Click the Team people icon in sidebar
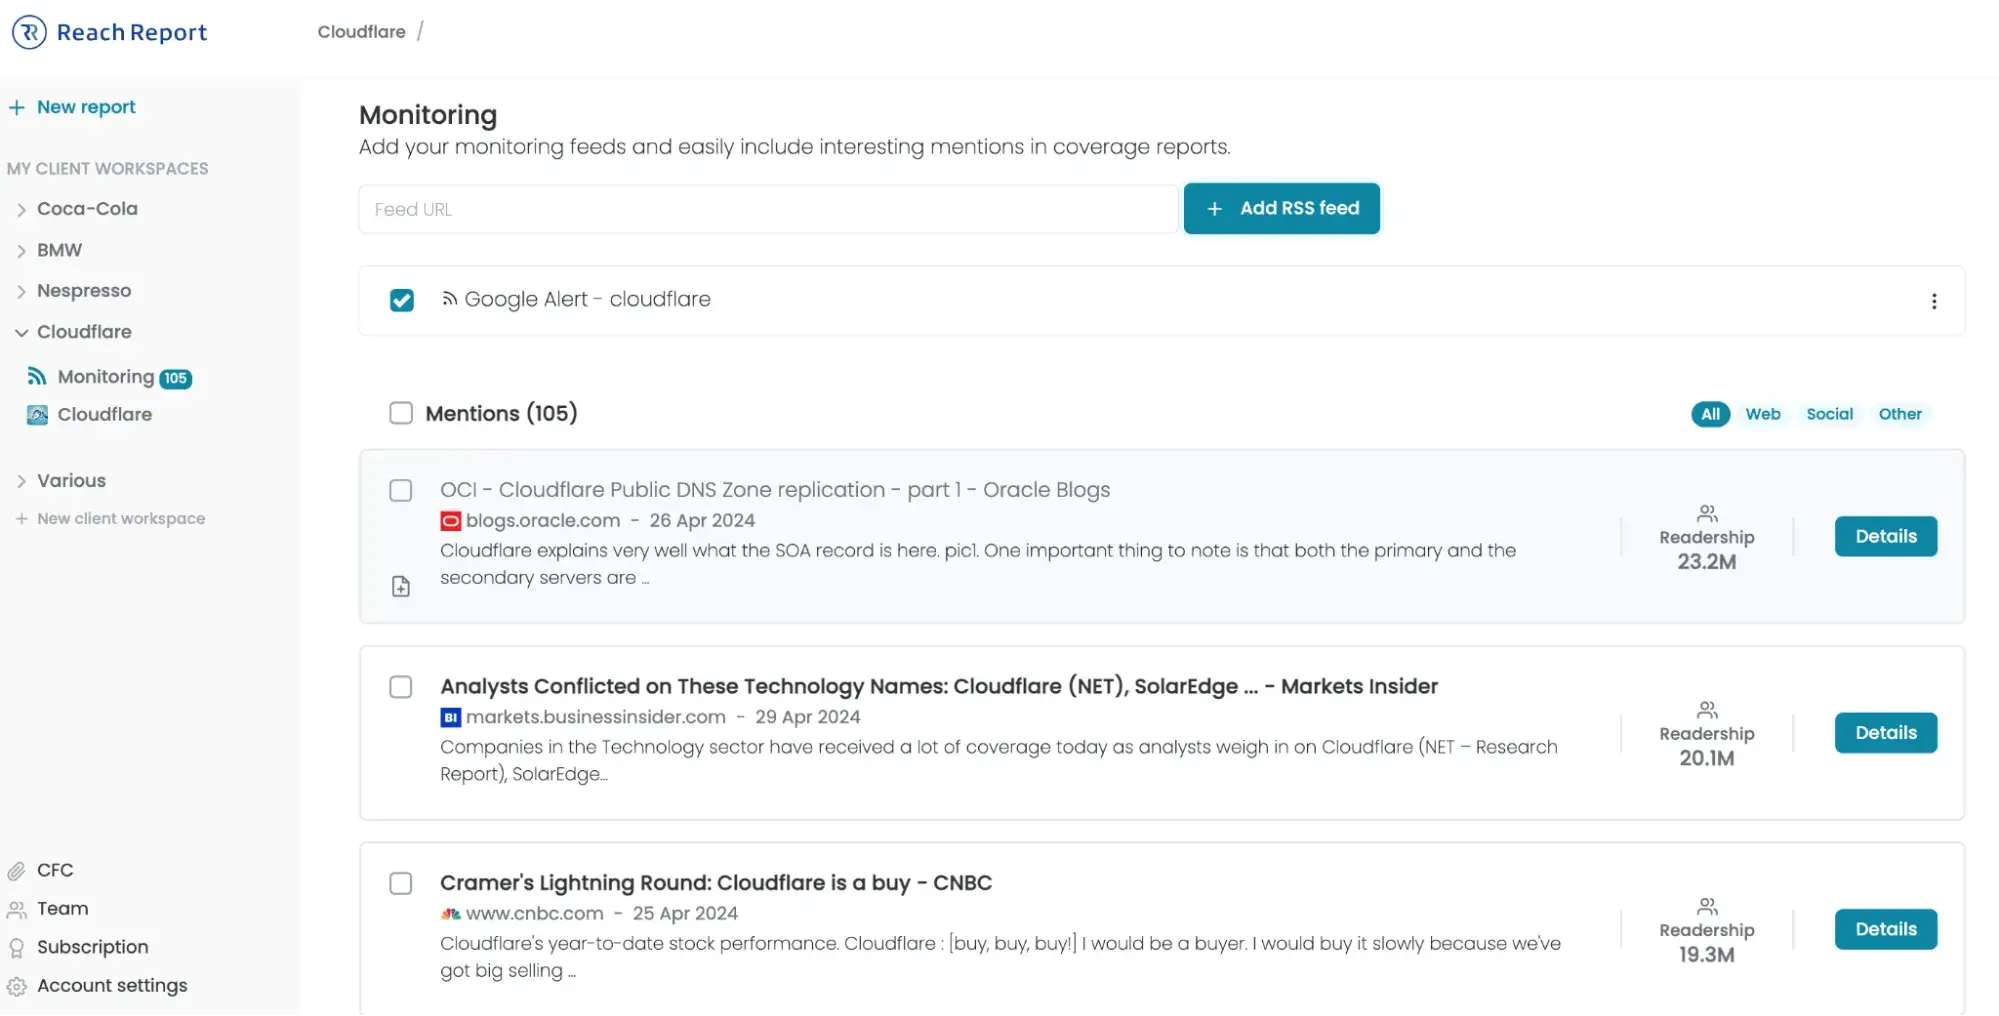This screenshot has width=1999, height=1016. point(17,910)
